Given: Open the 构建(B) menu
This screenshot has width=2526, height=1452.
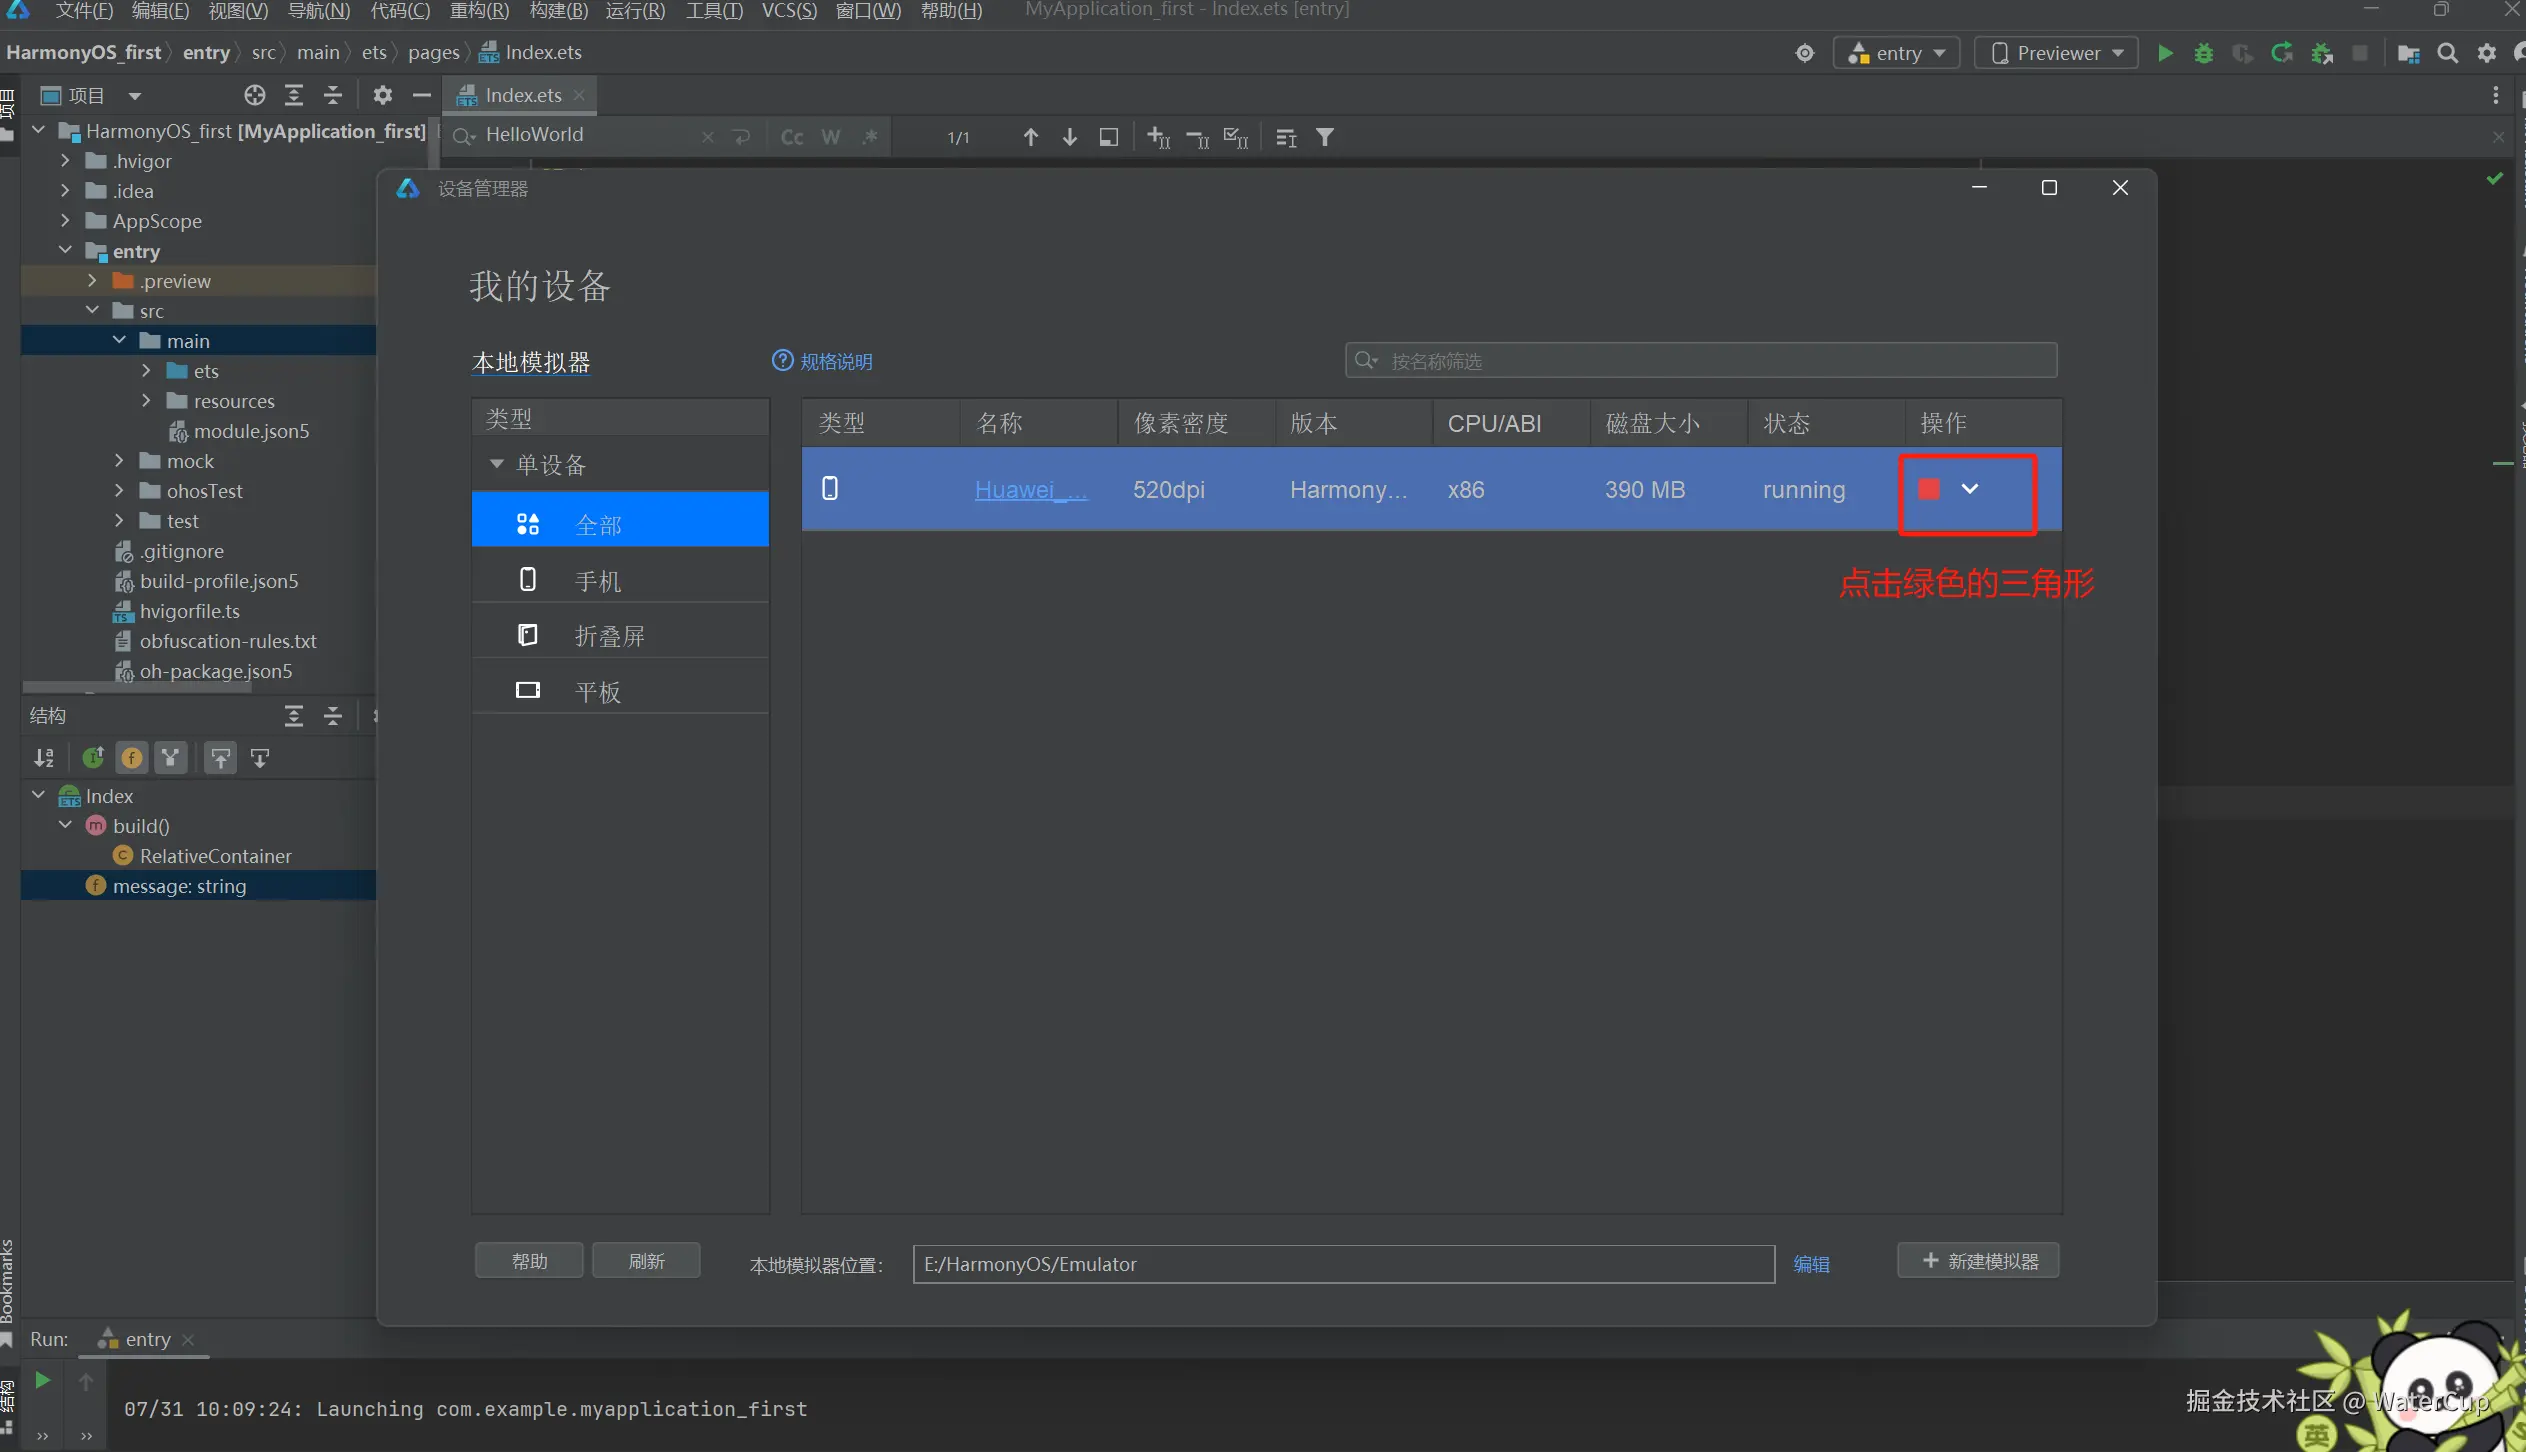Looking at the screenshot, I should coord(558,11).
